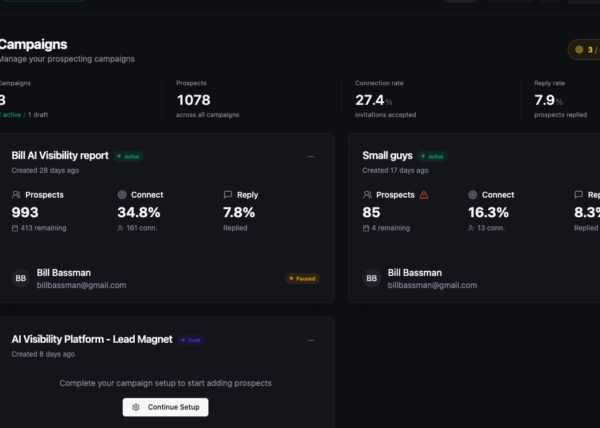Open Bill AI Visibility report campaign title
600x428 pixels.
[x=60, y=156]
